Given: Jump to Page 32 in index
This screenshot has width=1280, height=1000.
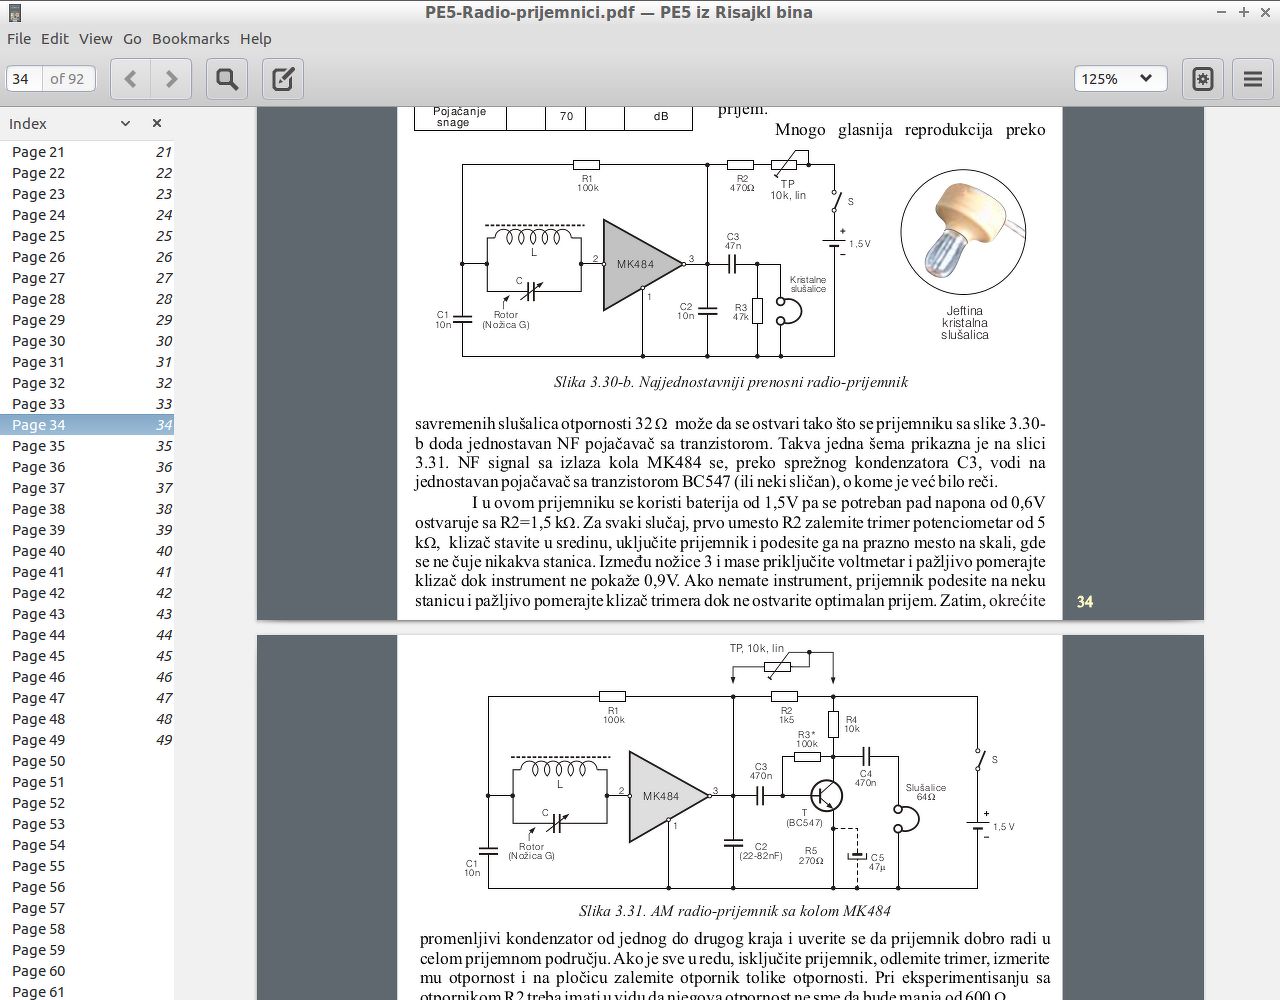Looking at the screenshot, I should coord(87,383).
